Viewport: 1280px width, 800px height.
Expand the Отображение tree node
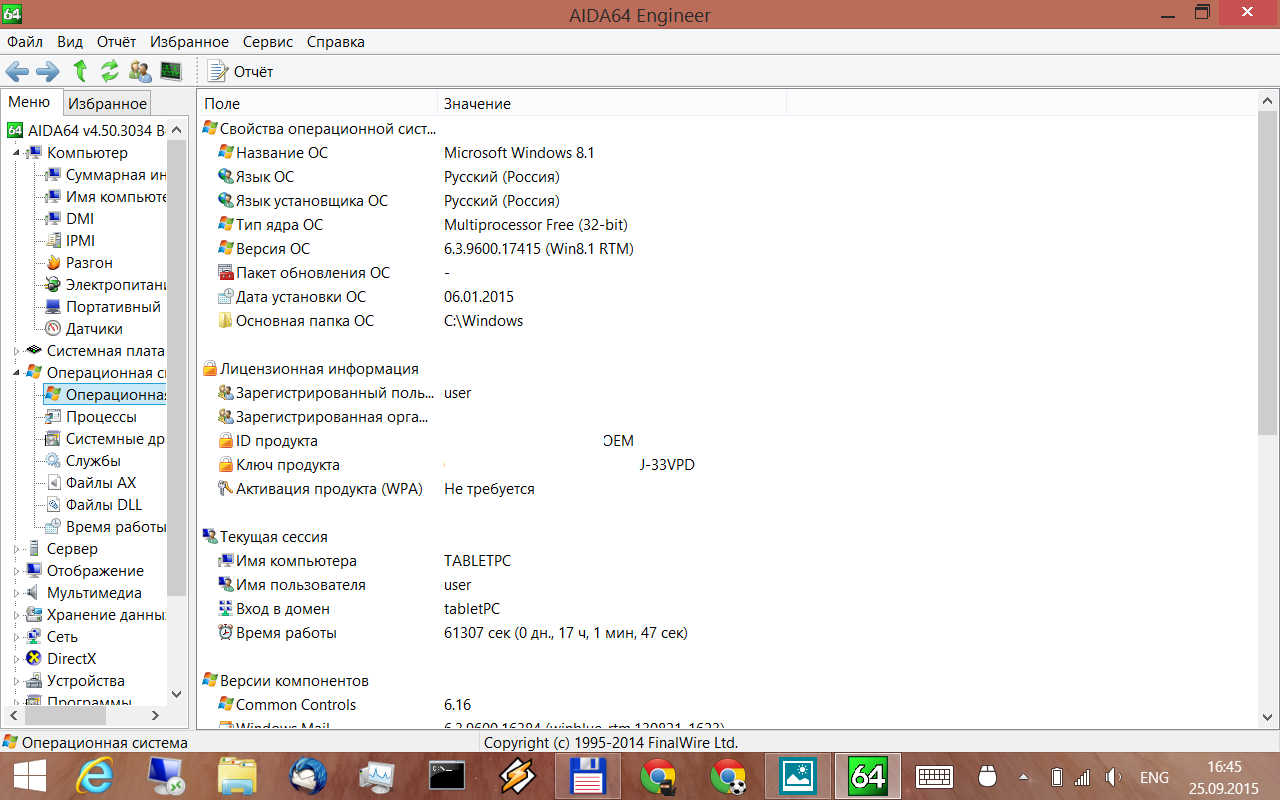point(16,571)
